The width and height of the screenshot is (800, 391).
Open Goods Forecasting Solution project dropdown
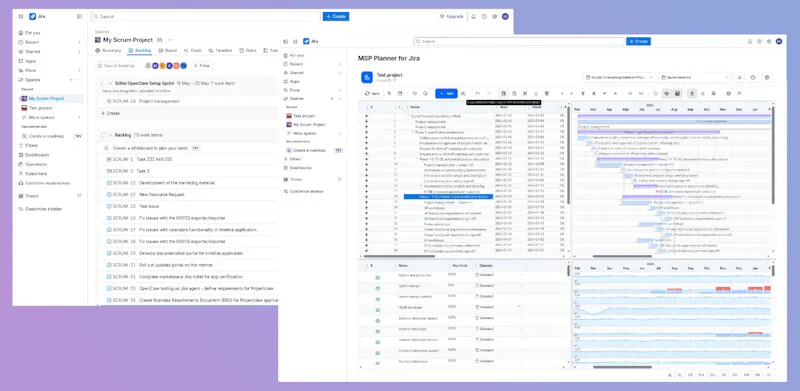tap(619, 78)
